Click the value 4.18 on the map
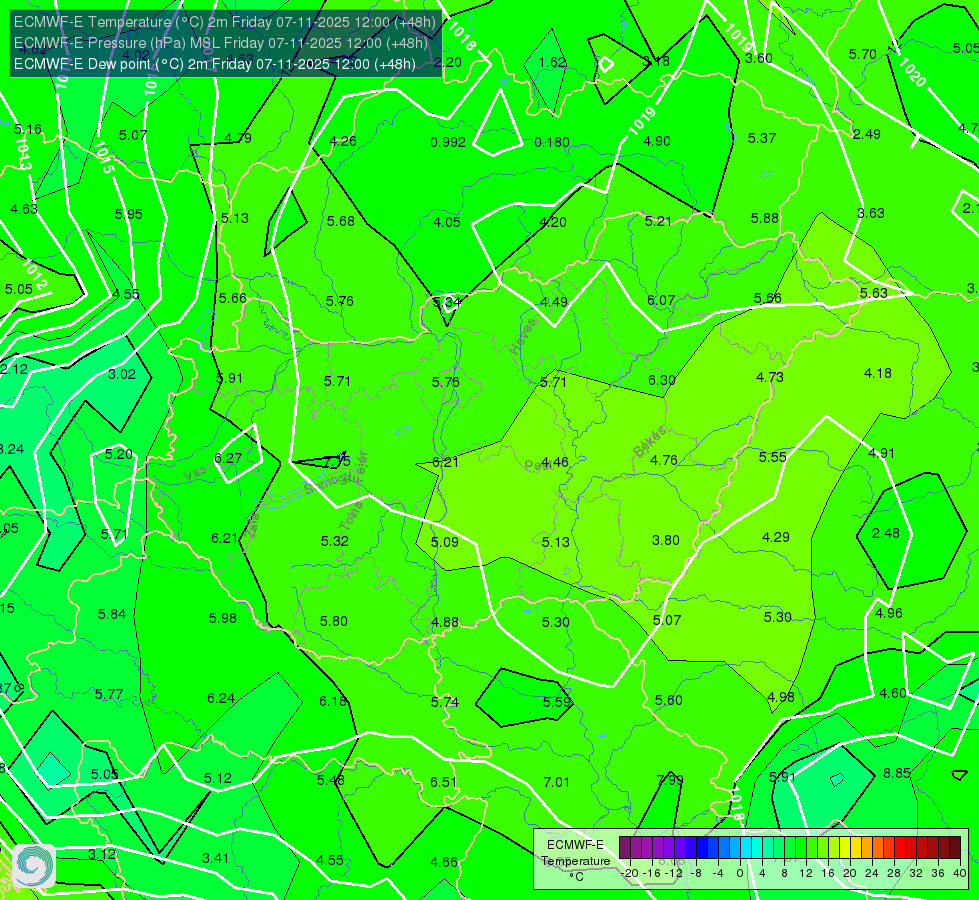 point(878,373)
